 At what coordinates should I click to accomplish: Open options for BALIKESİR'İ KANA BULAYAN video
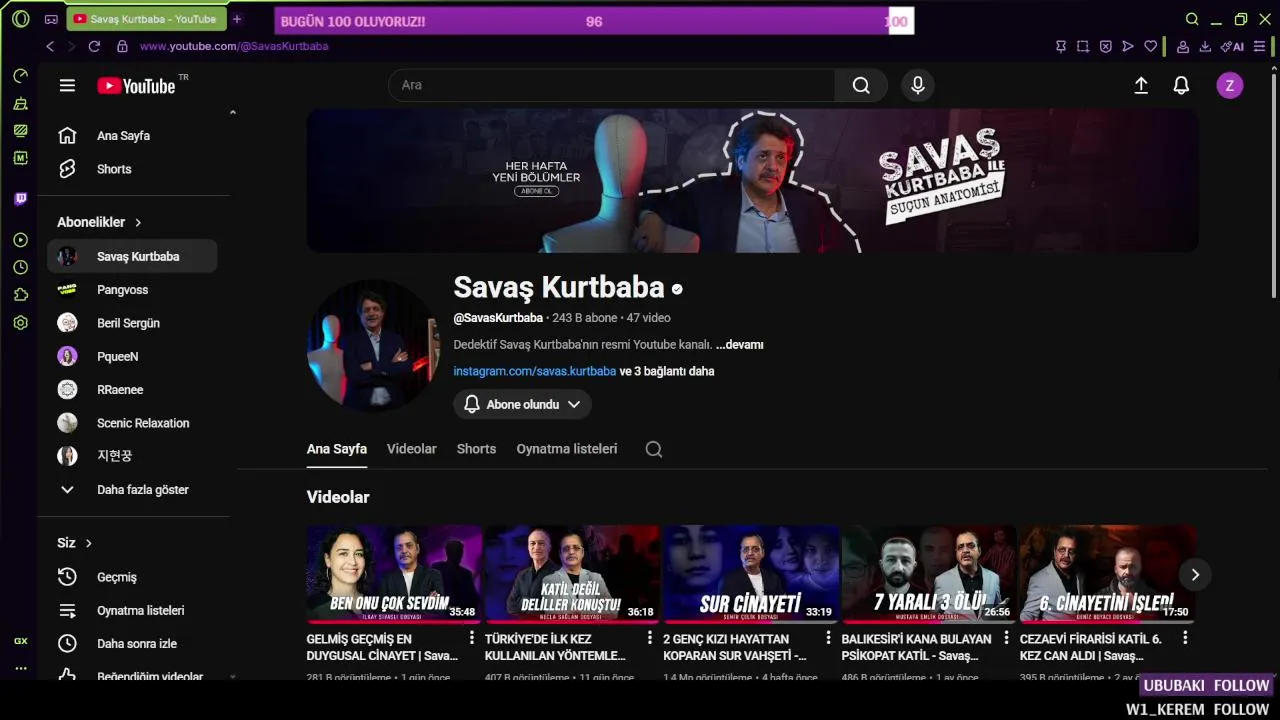pyautogui.click(x=1007, y=638)
